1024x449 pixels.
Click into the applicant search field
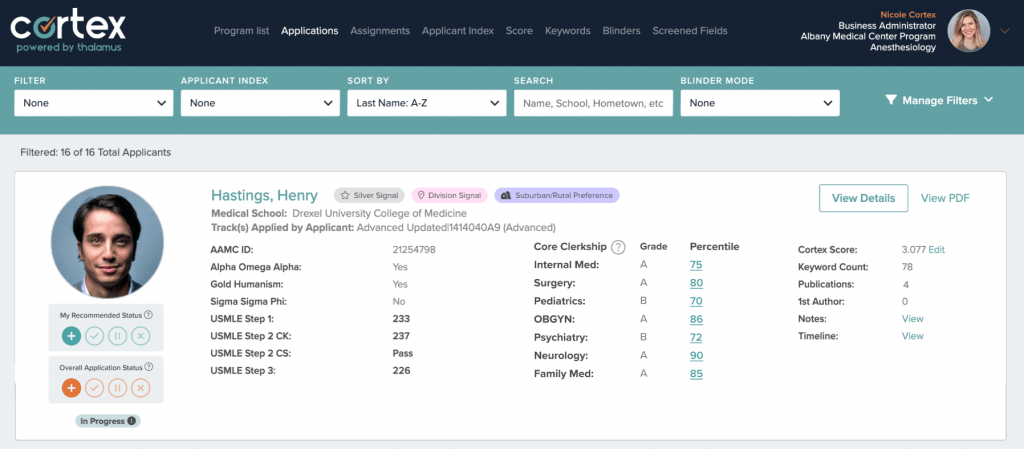point(593,103)
